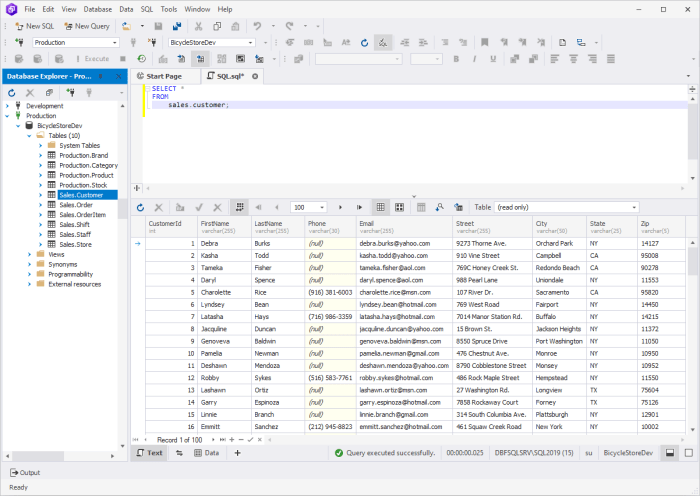The height and width of the screenshot is (496, 700).
Task: Click the State column header
Action: point(612,227)
